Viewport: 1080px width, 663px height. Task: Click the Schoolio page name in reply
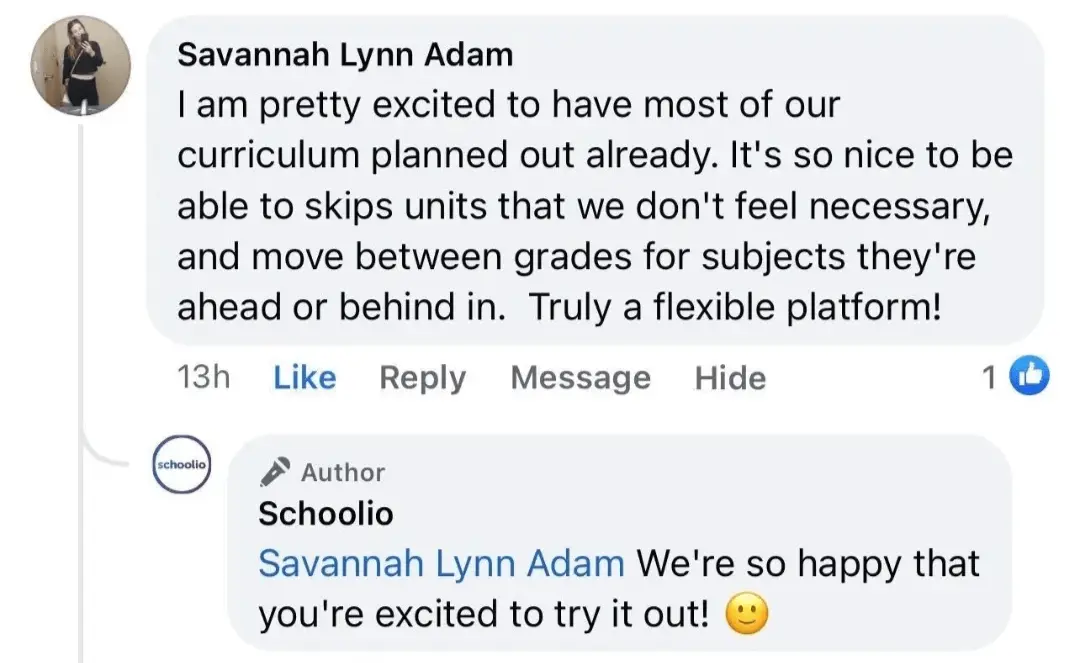tap(326, 514)
